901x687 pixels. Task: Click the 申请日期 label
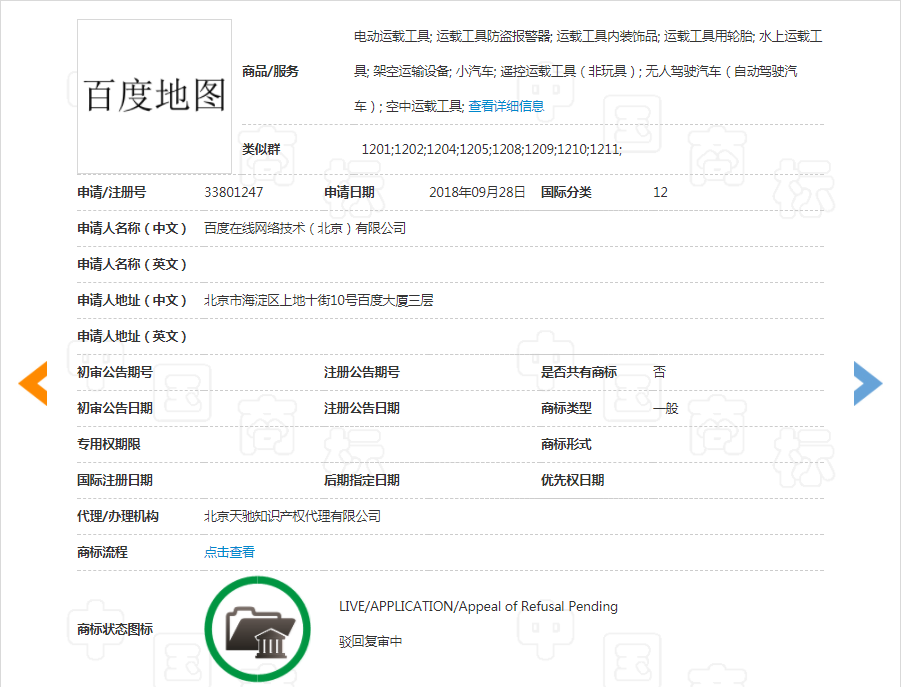coord(349,192)
